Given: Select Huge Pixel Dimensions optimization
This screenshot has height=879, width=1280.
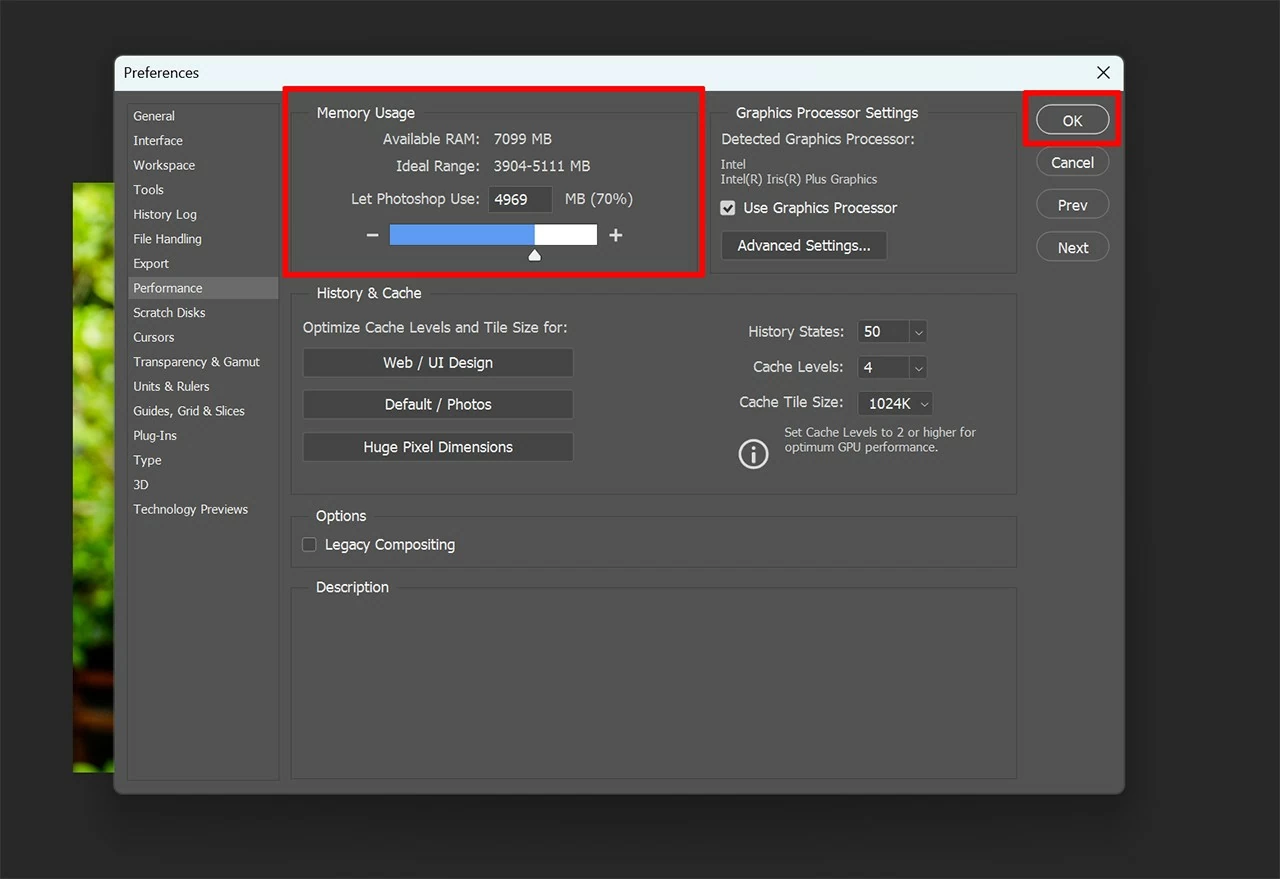Looking at the screenshot, I should 437,447.
